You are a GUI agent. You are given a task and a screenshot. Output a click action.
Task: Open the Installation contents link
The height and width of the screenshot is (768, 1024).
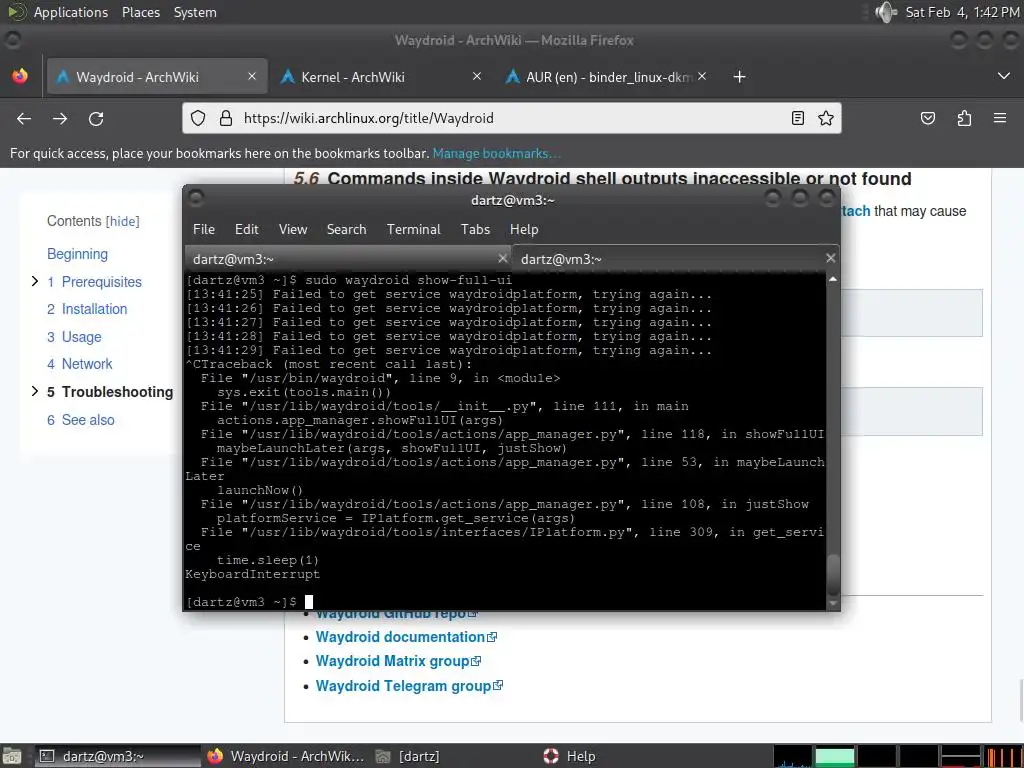[87, 310]
